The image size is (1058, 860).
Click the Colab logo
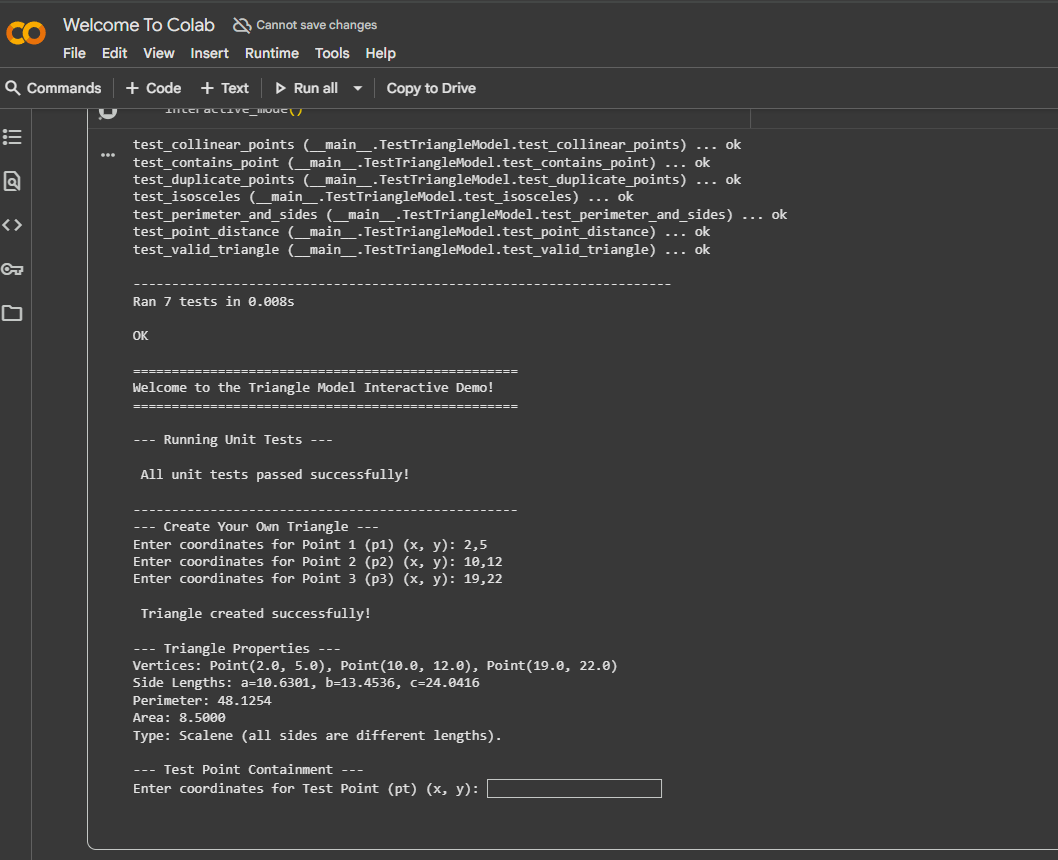[26, 33]
